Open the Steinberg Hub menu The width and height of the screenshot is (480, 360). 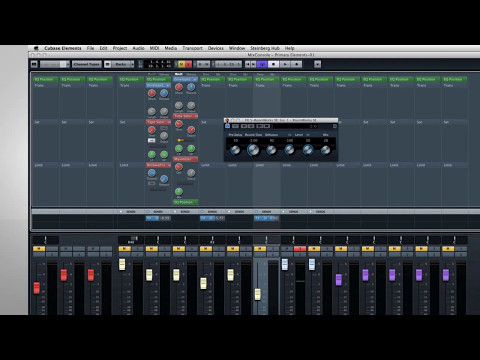(265, 48)
